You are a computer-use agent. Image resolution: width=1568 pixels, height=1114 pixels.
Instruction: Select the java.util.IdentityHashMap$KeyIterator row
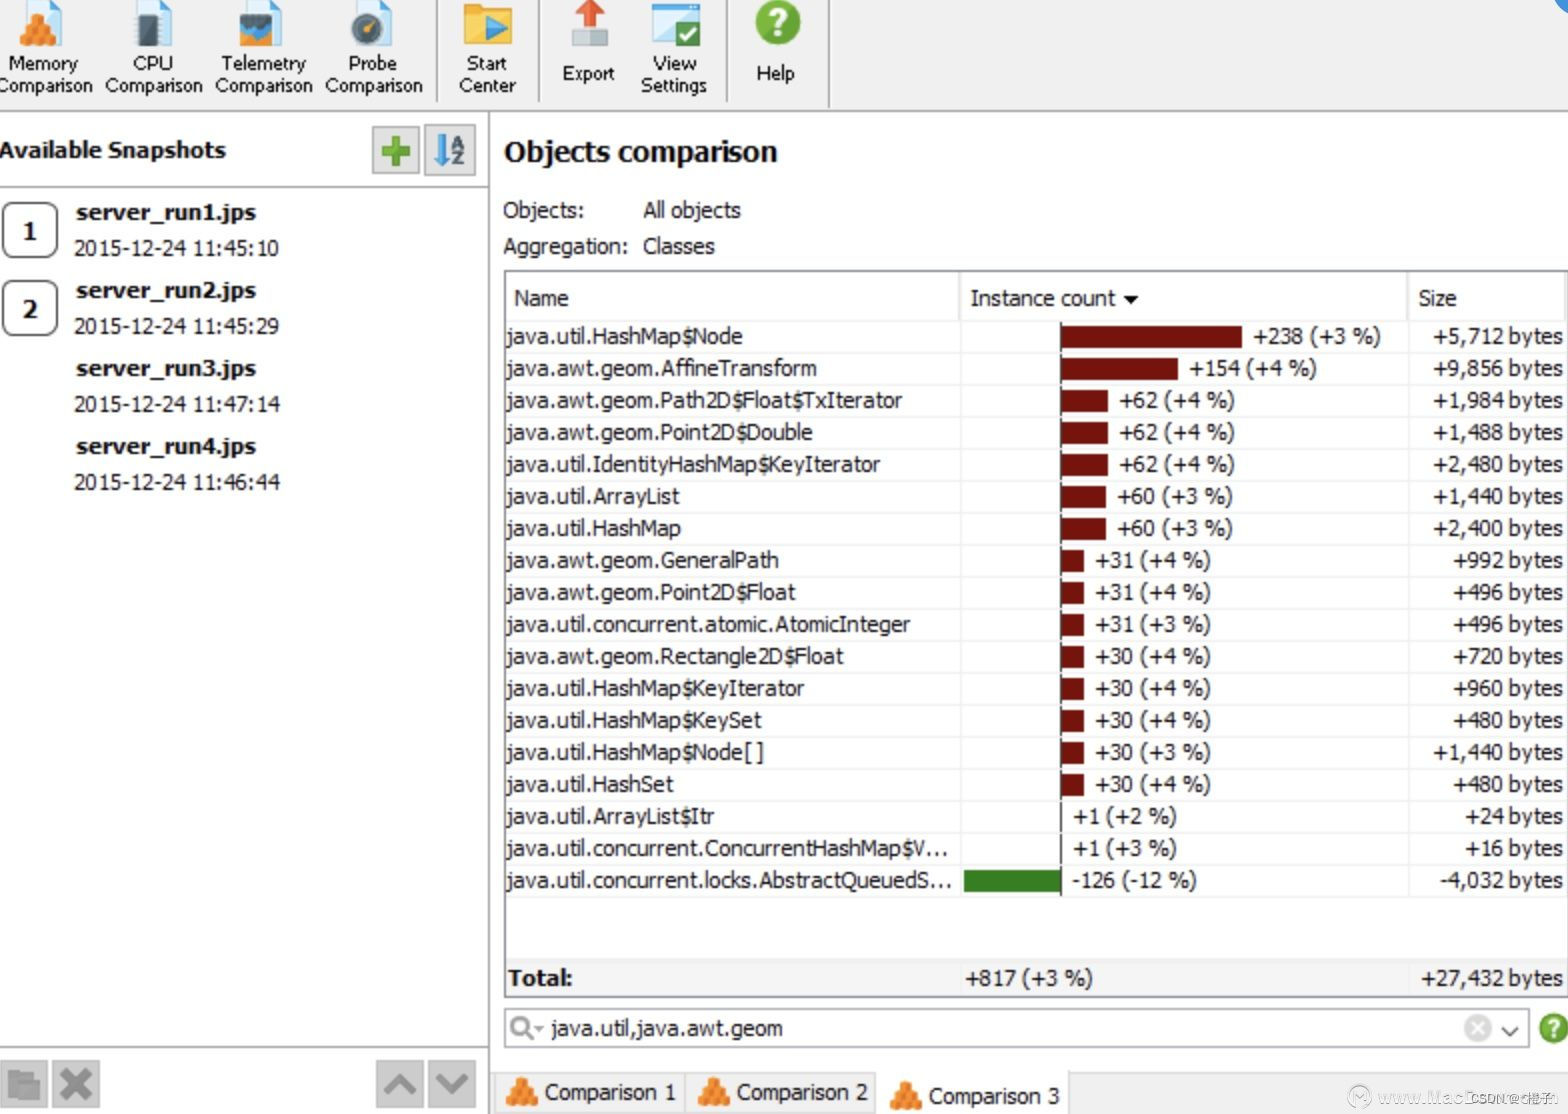click(x=1036, y=464)
